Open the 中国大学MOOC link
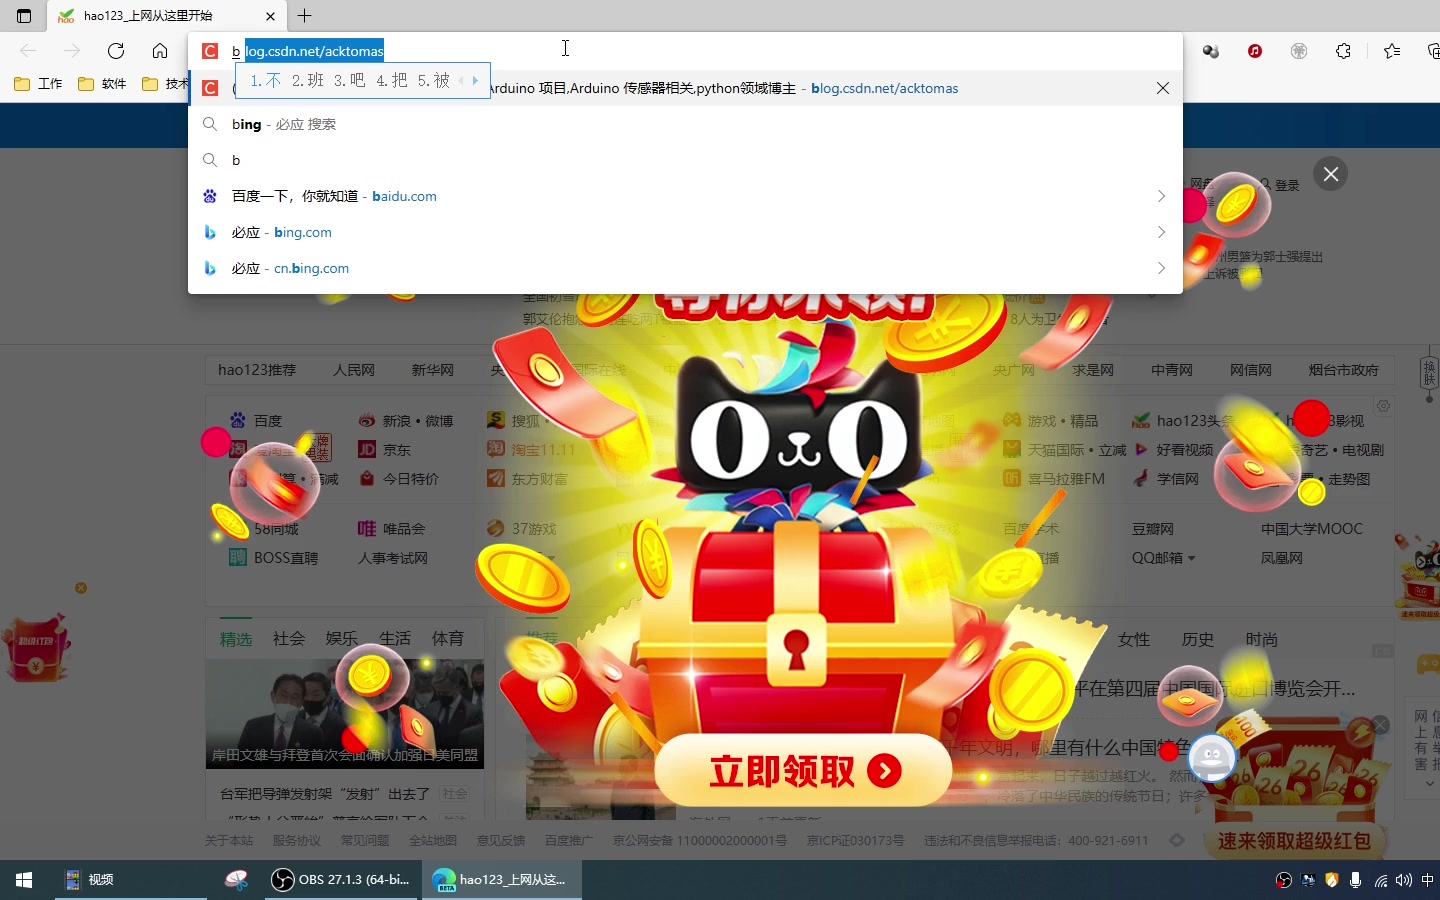Image resolution: width=1440 pixels, height=900 pixels. click(1312, 529)
